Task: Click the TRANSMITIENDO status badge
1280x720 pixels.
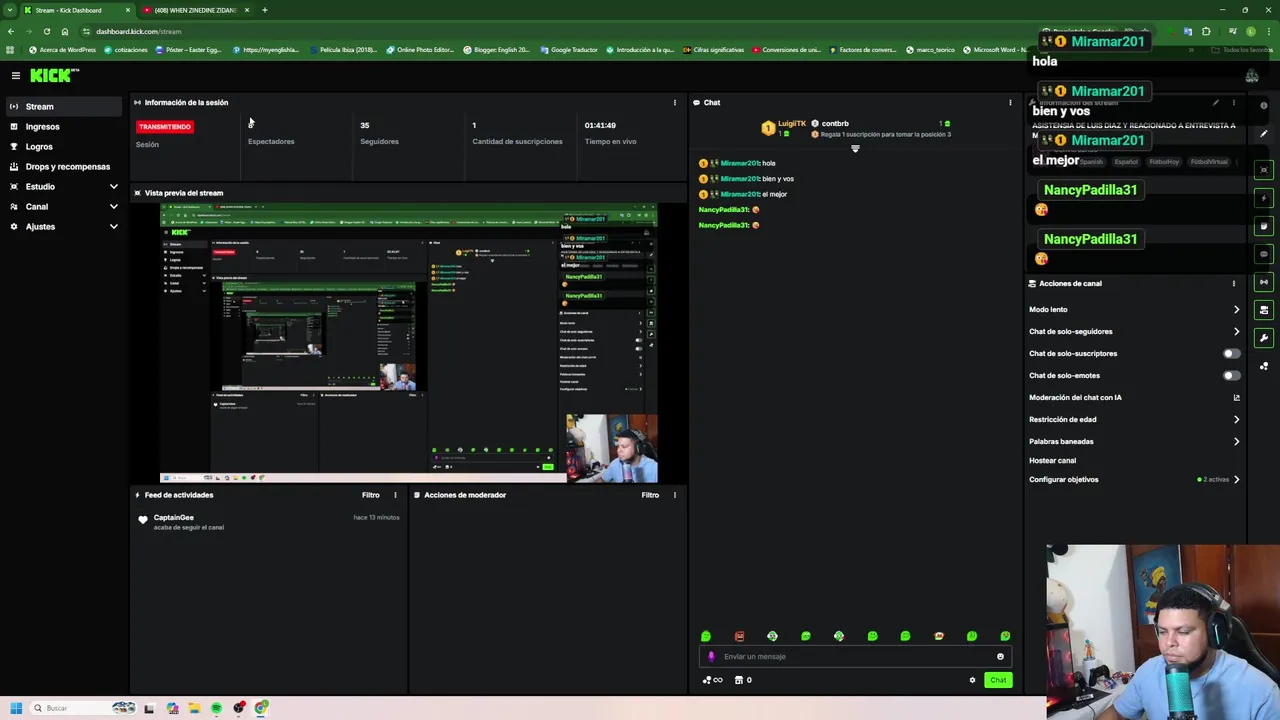Action: click(x=165, y=127)
